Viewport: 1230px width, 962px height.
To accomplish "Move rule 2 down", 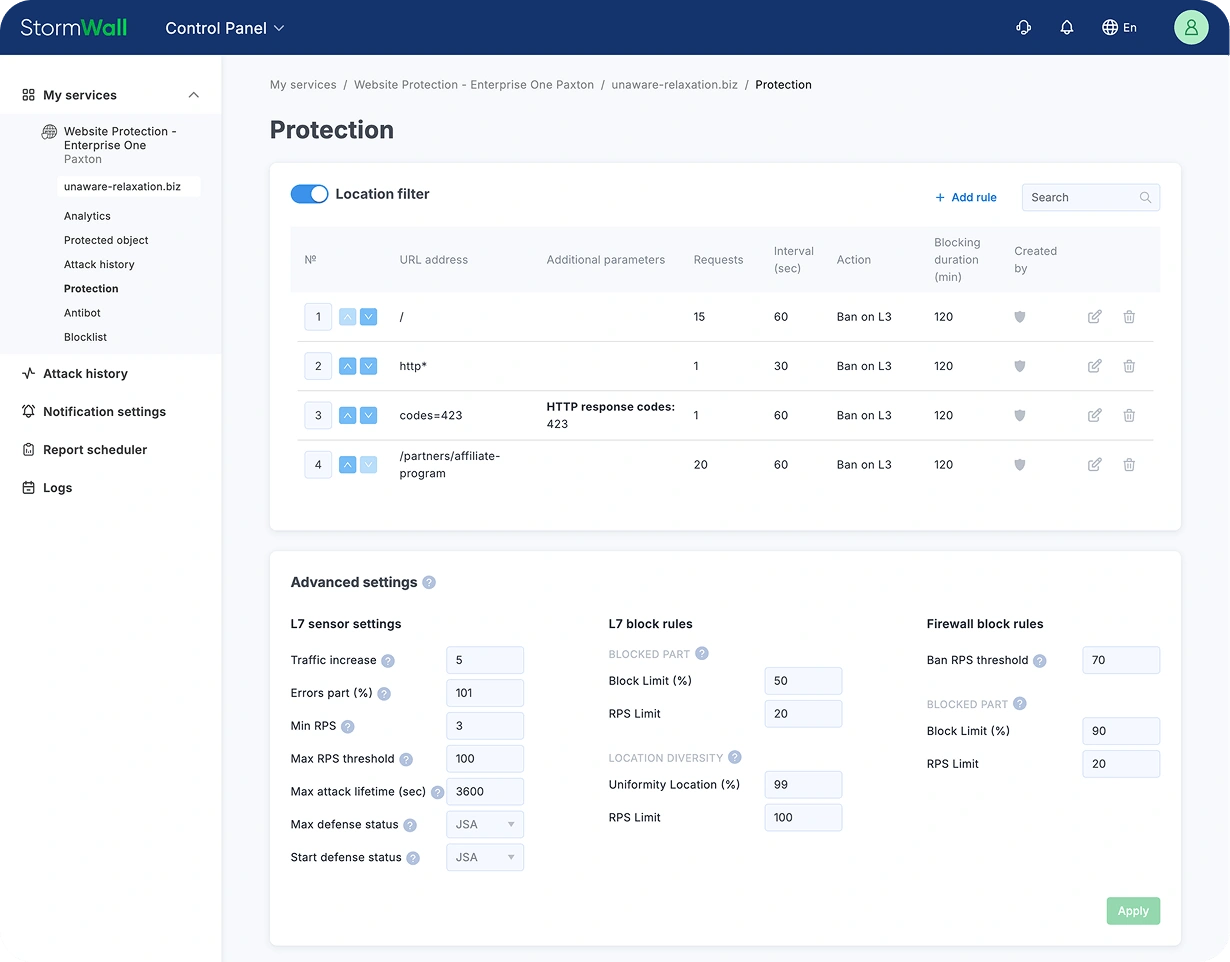I will click(x=368, y=366).
